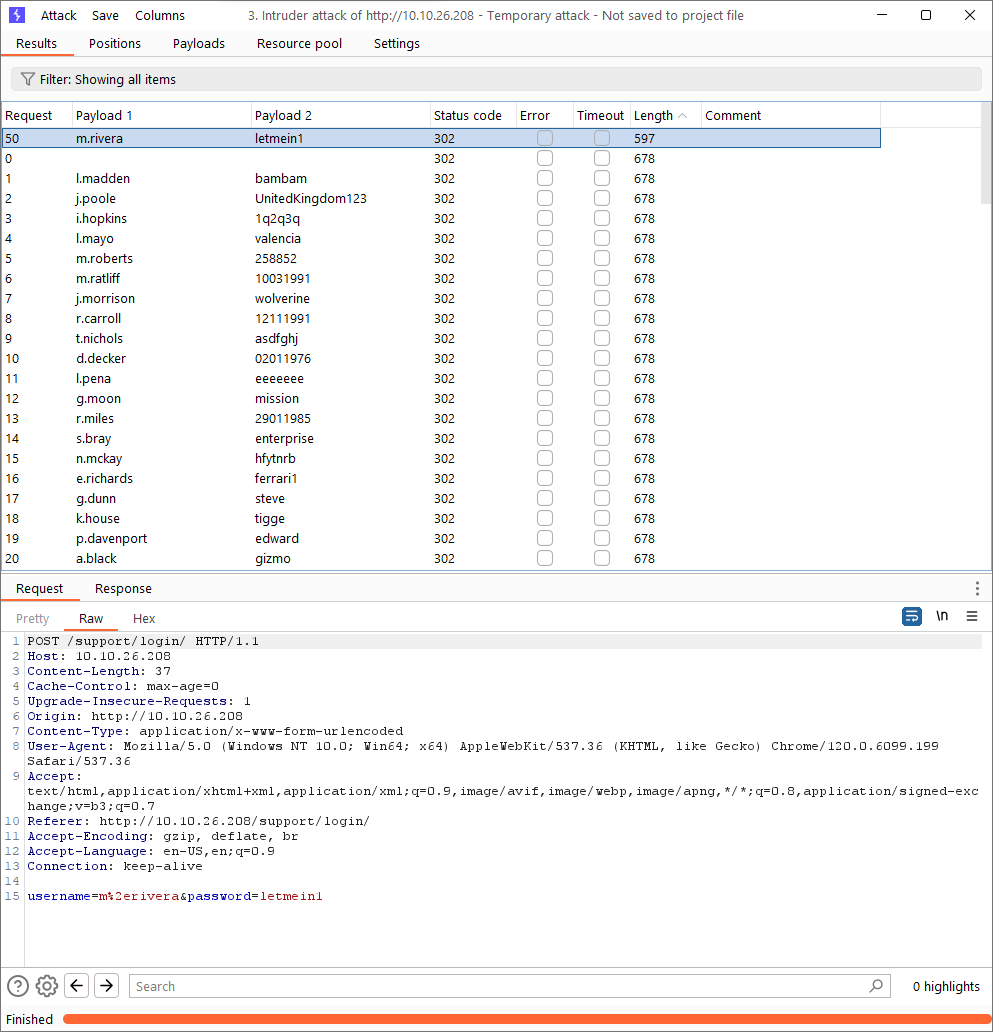
Task: Toggle Error checkbox for l.madden row
Action: coord(545,178)
